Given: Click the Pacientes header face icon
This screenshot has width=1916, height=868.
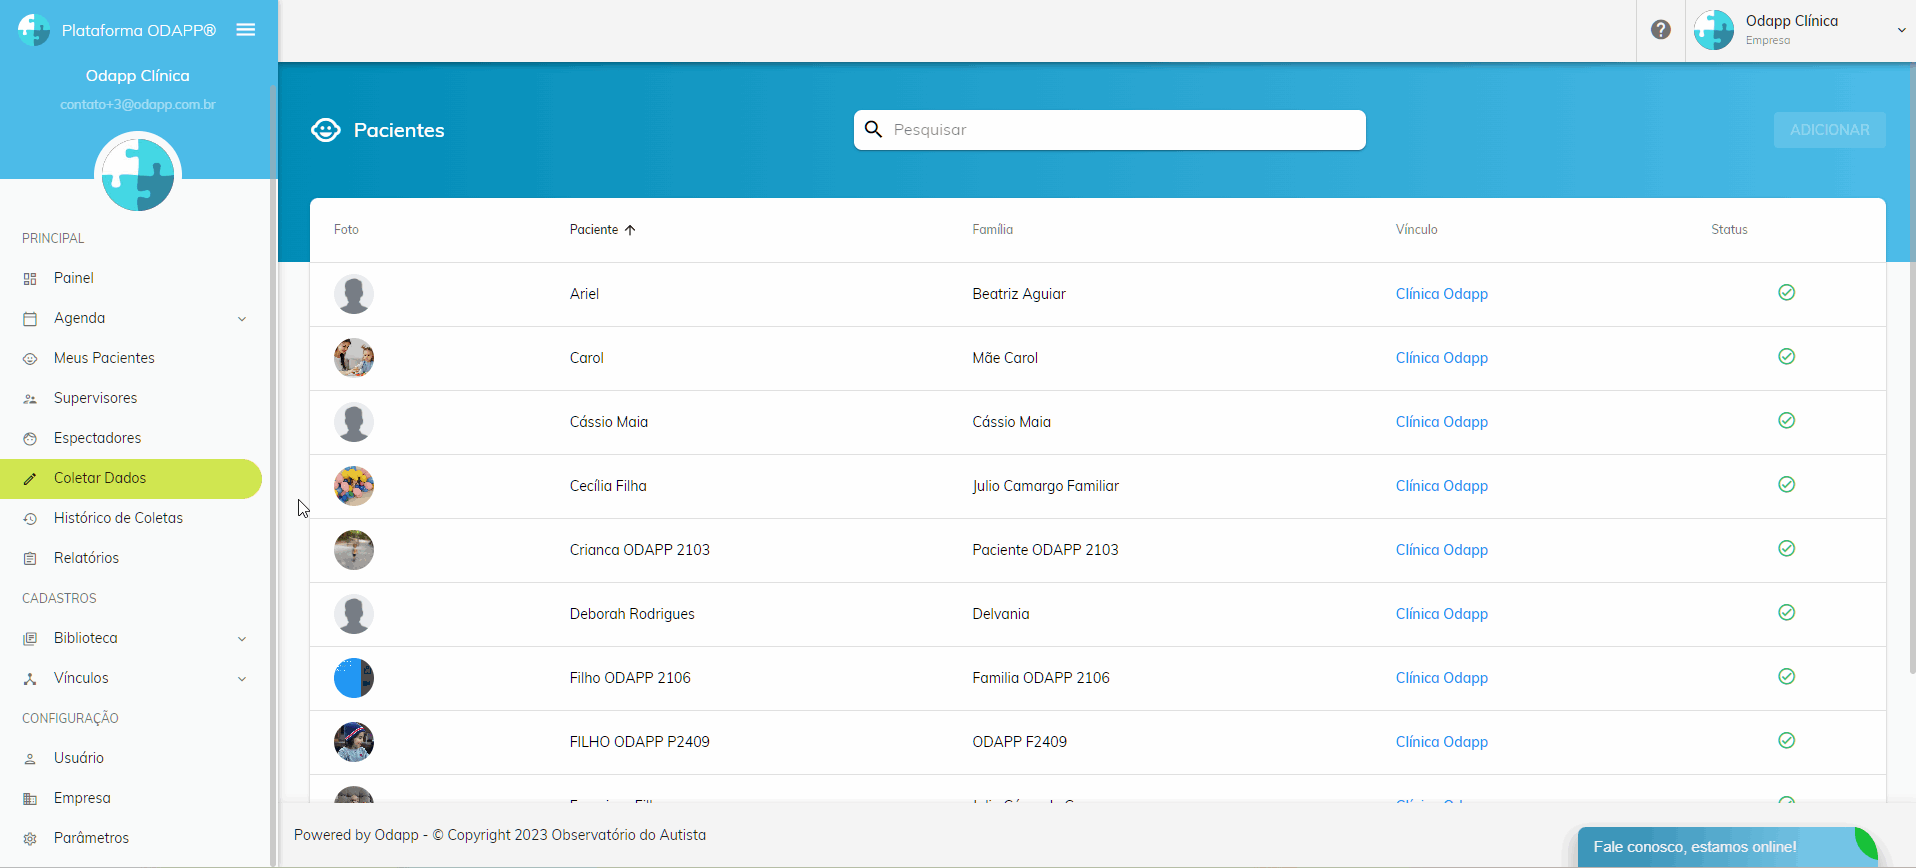Looking at the screenshot, I should click(x=326, y=130).
